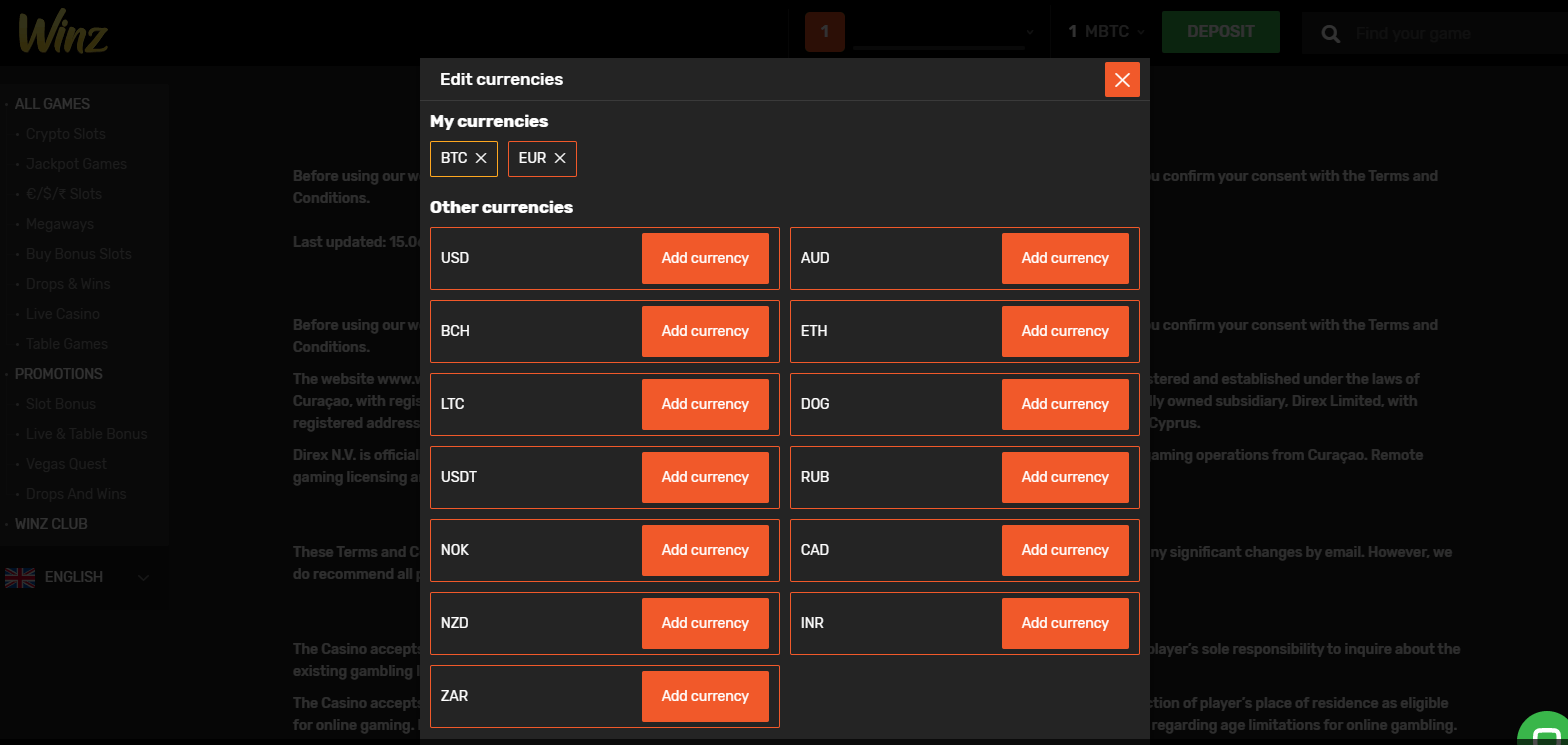Open €/$/₹ Slots category
Image resolution: width=1568 pixels, height=745 pixels.
pos(64,194)
